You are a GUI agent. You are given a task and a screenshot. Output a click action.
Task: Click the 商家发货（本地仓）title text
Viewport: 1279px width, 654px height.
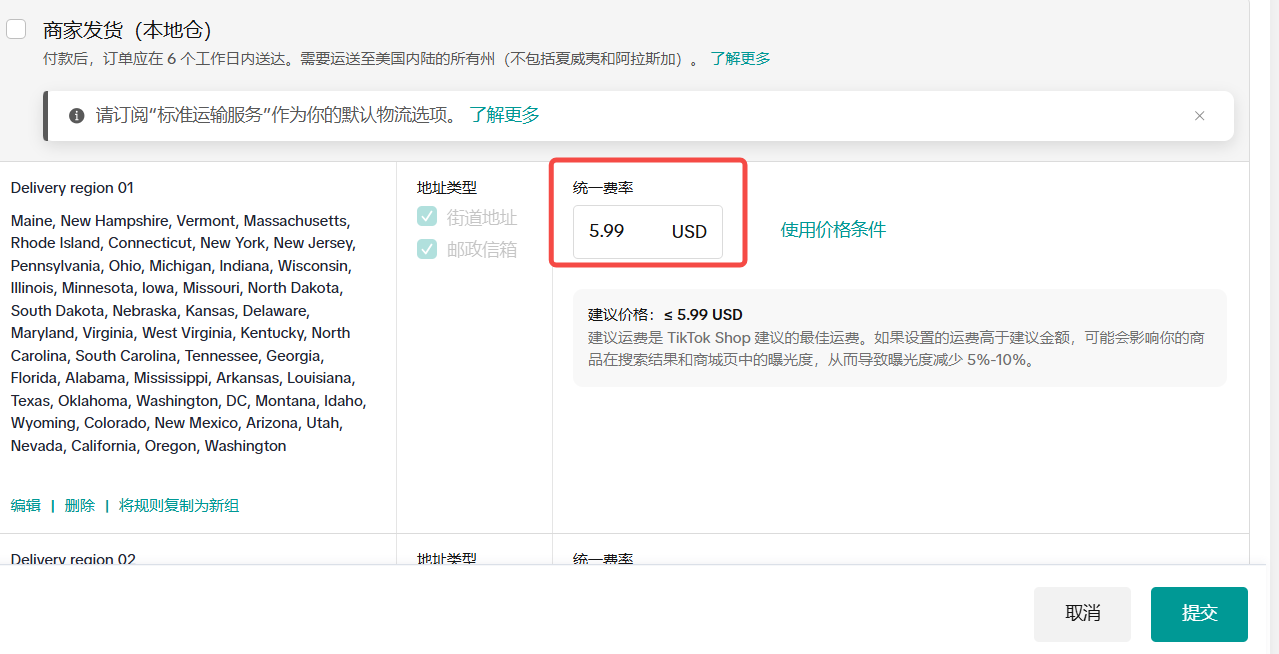pyautogui.click(x=127, y=30)
